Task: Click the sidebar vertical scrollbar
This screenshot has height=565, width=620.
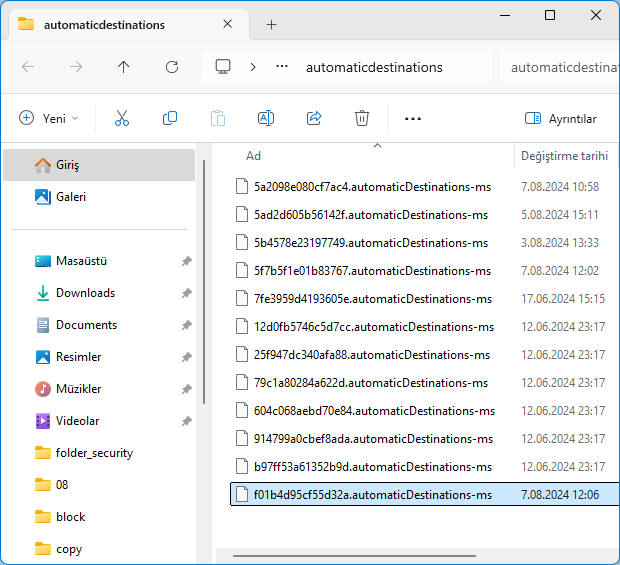Action: (x=204, y=282)
